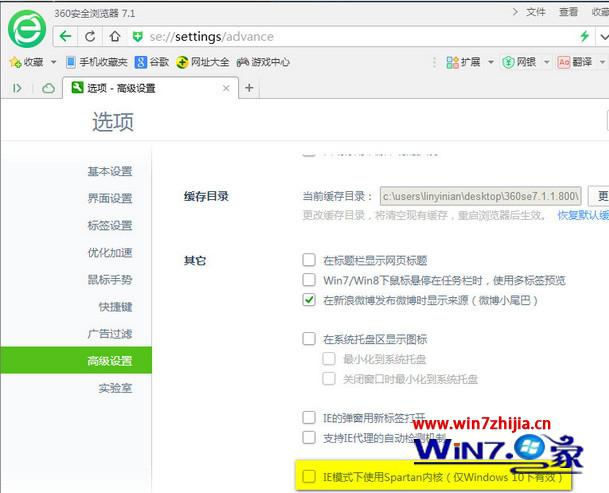The image size is (609, 493).
Task: Go to 实验室 settings section
Action: point(115,388)
